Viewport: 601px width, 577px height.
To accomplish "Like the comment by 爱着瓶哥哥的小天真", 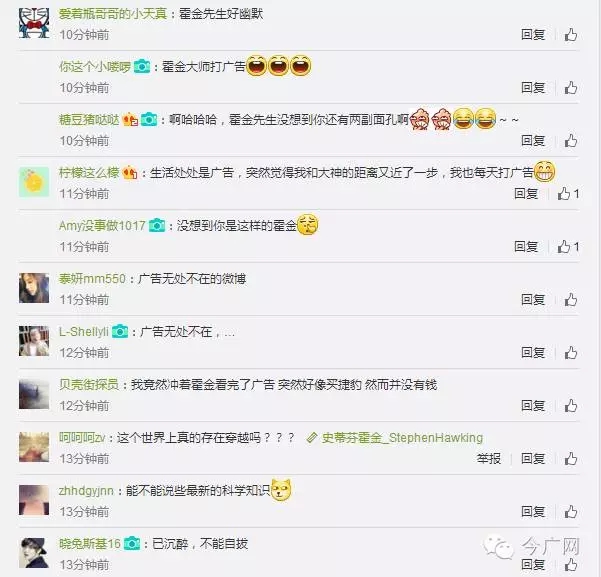I will 571,35.
